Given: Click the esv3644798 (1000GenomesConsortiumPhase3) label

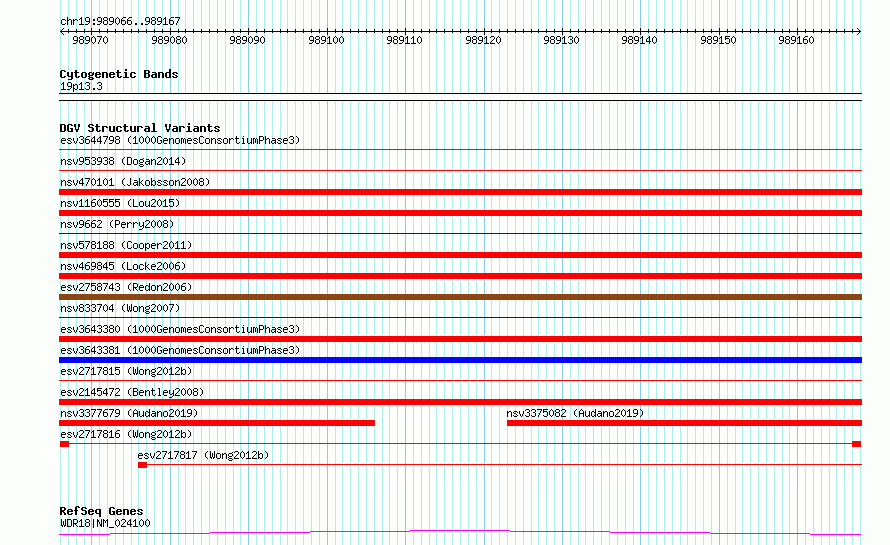Looking at the screenshot, I should tap(180, 140).
